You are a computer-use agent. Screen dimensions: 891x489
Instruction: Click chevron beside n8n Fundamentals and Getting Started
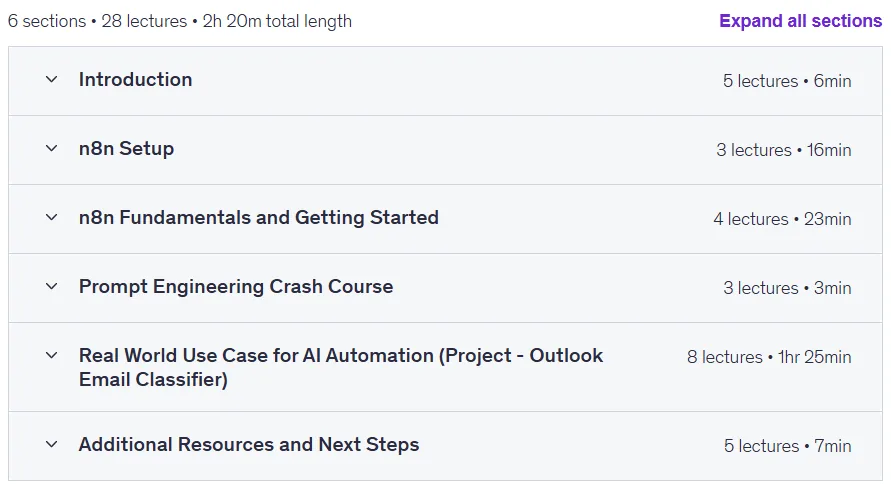pos(52,218)
